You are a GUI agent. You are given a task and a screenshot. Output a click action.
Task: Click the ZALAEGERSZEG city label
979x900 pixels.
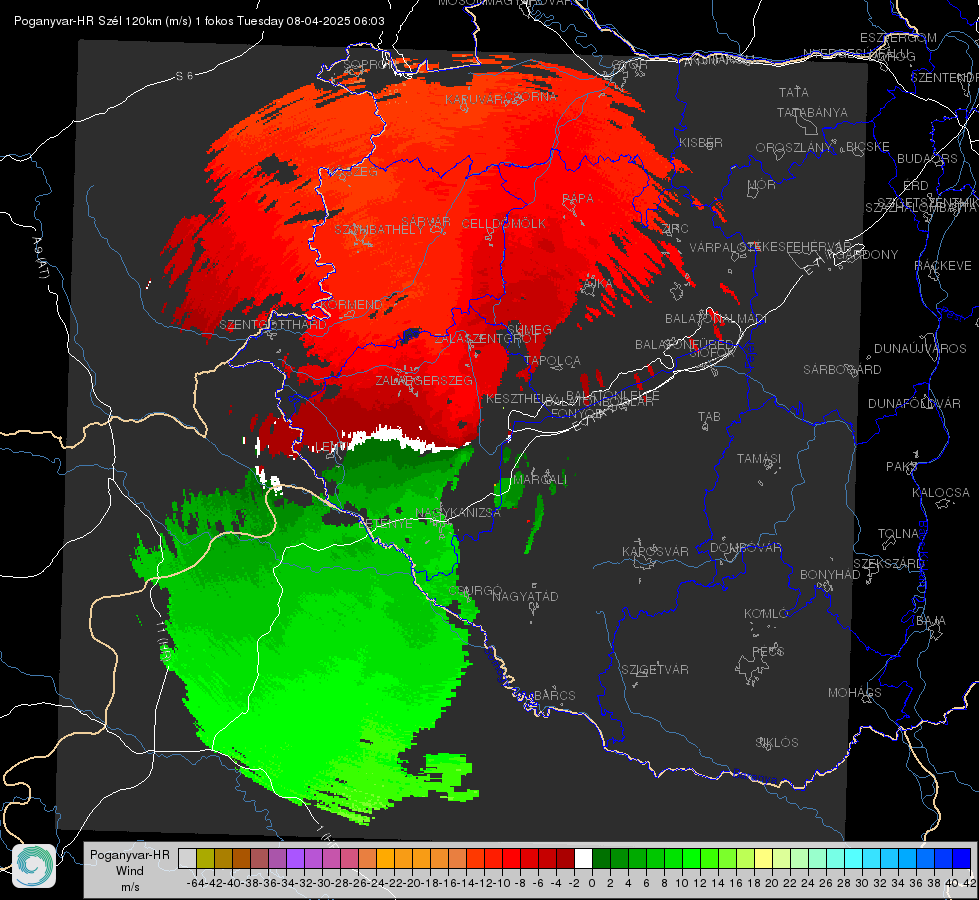(424, 380)
